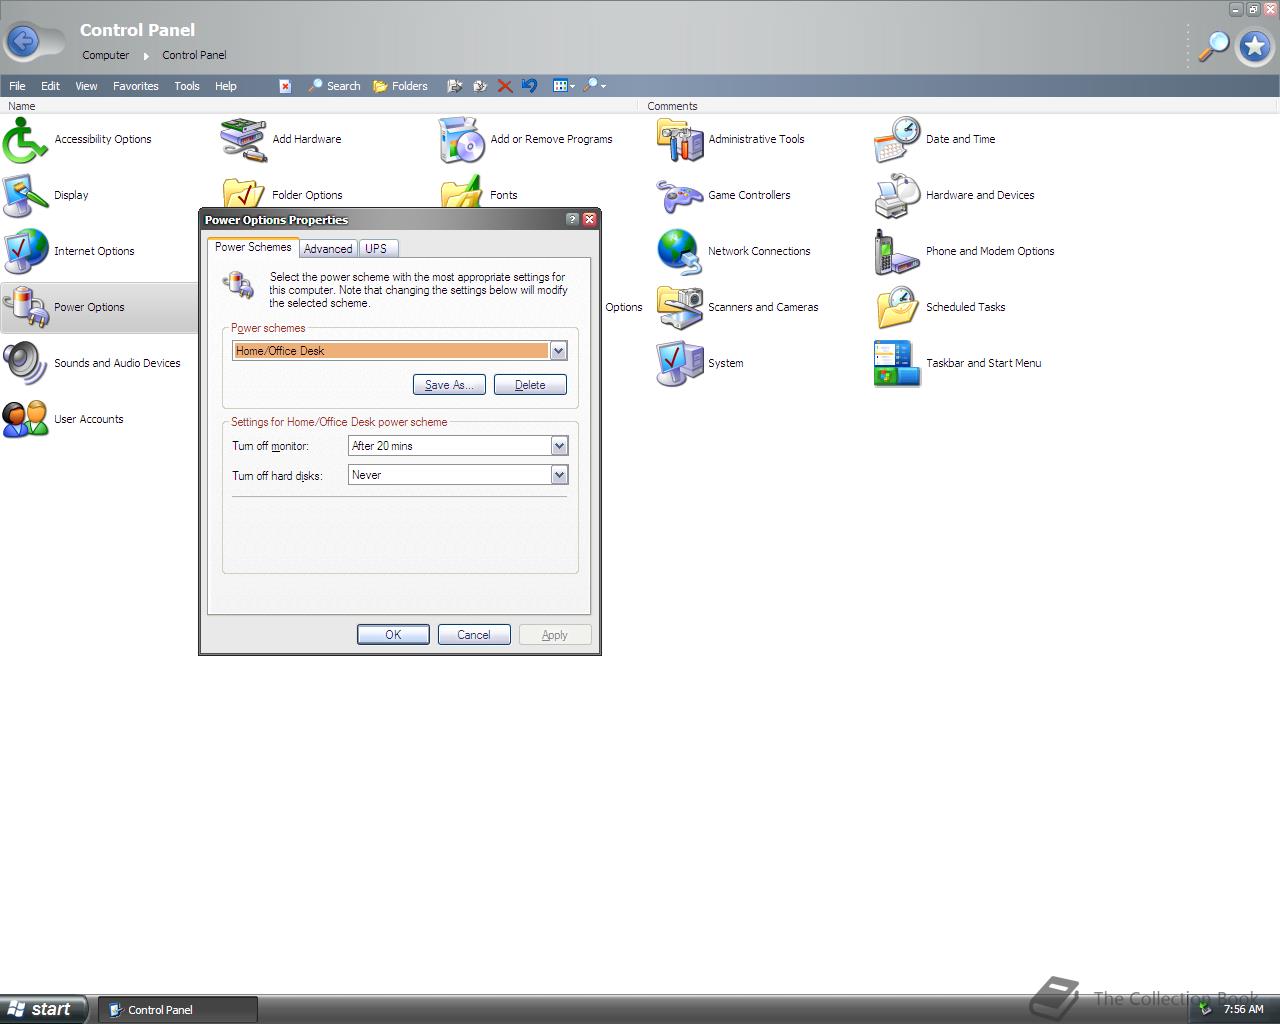This screenshot has width=1280, height=1024.
Task: Open Taskbar and Start Menu icon
Action: click(897, 363)
